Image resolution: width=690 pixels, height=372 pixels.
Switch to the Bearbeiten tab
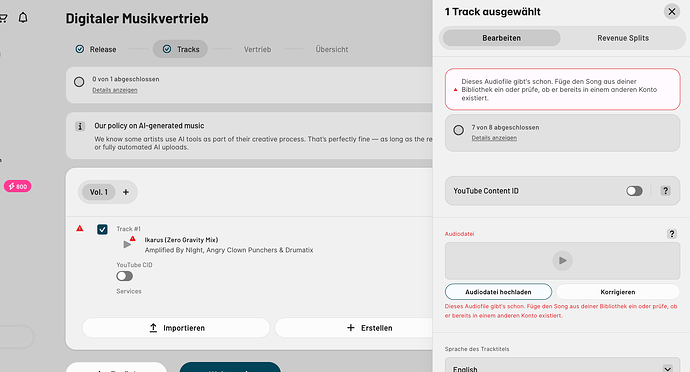pos(501,38)
